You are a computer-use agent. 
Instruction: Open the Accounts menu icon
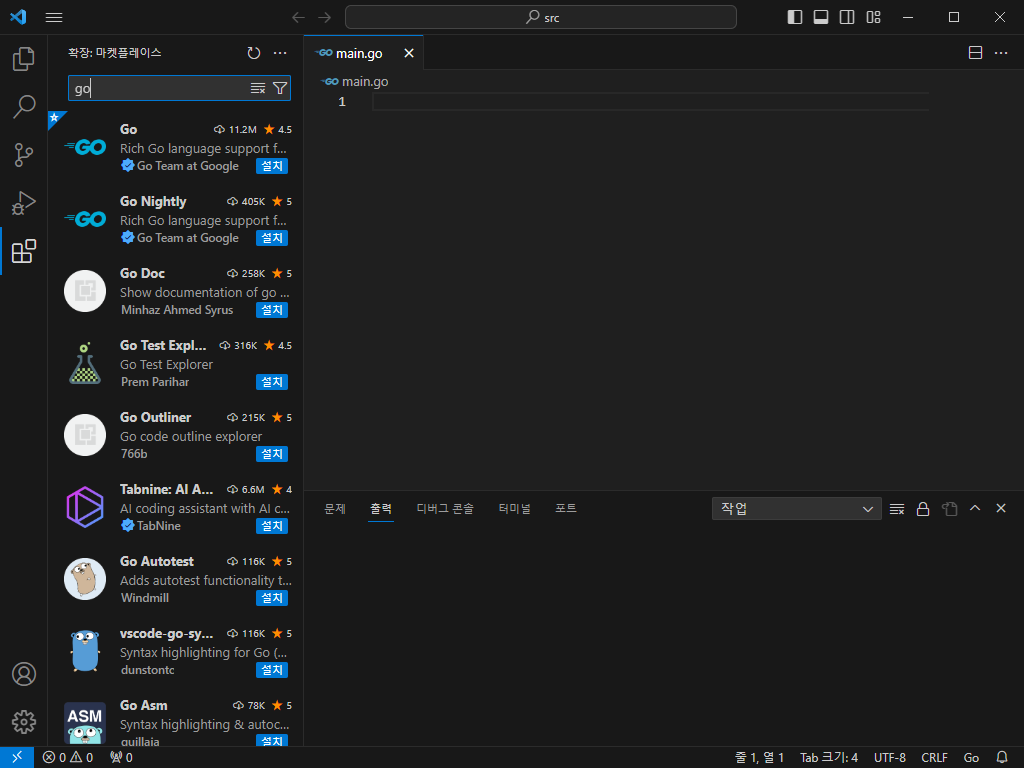click(24, 674)
